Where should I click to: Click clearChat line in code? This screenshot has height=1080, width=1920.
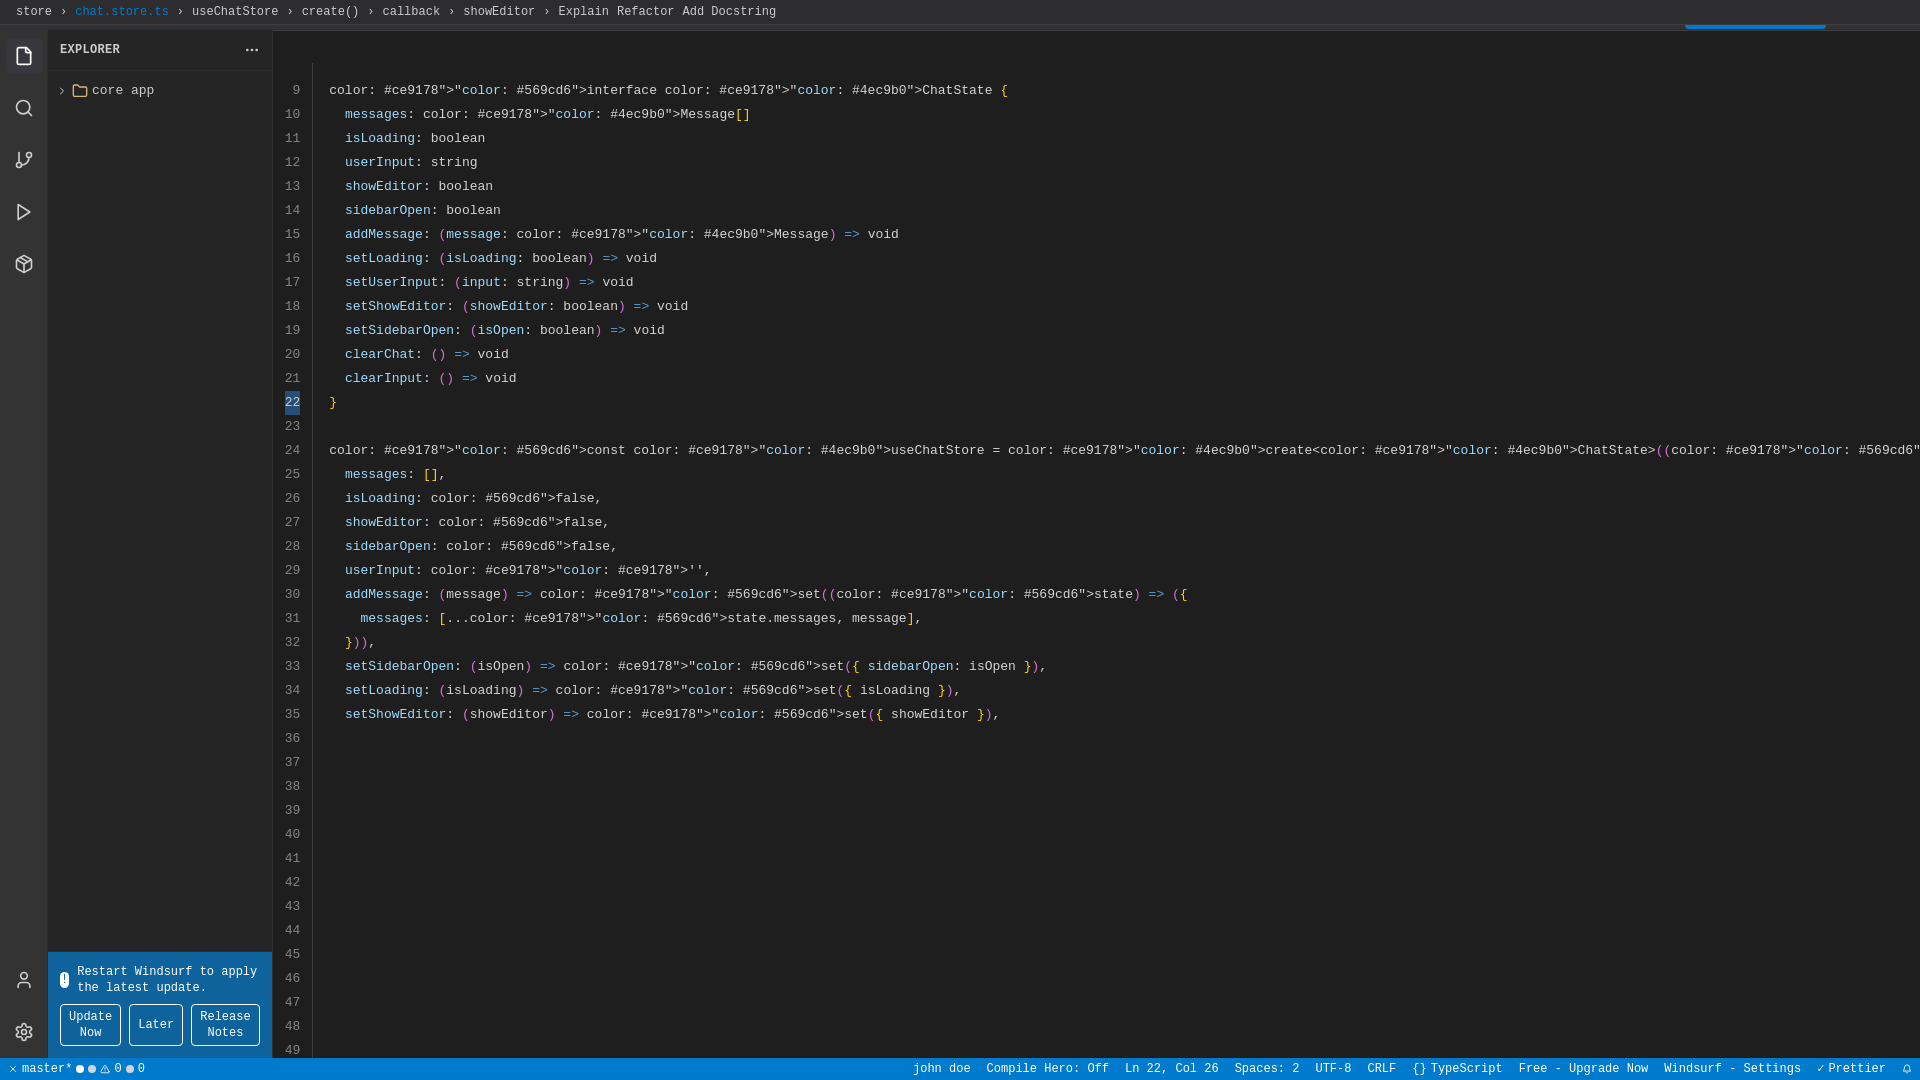click(427, 355)
